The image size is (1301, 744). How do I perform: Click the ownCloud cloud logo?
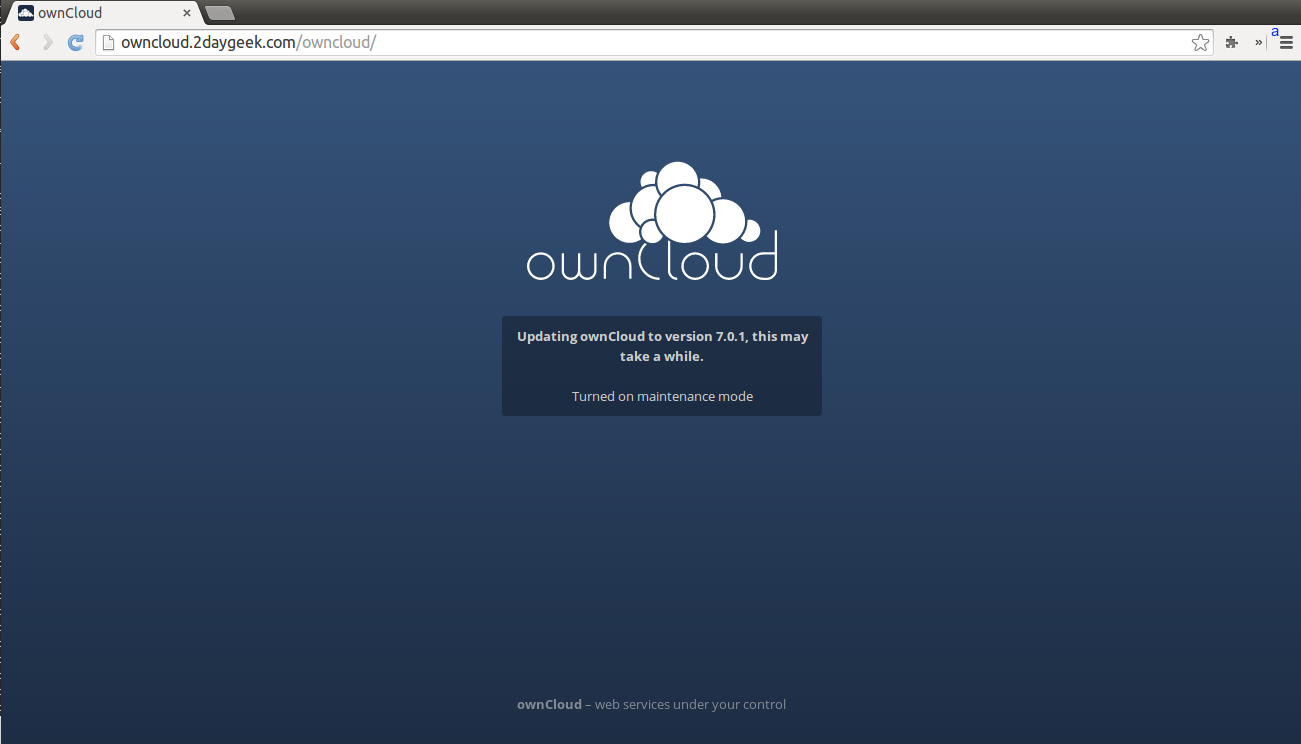(652, 221)
